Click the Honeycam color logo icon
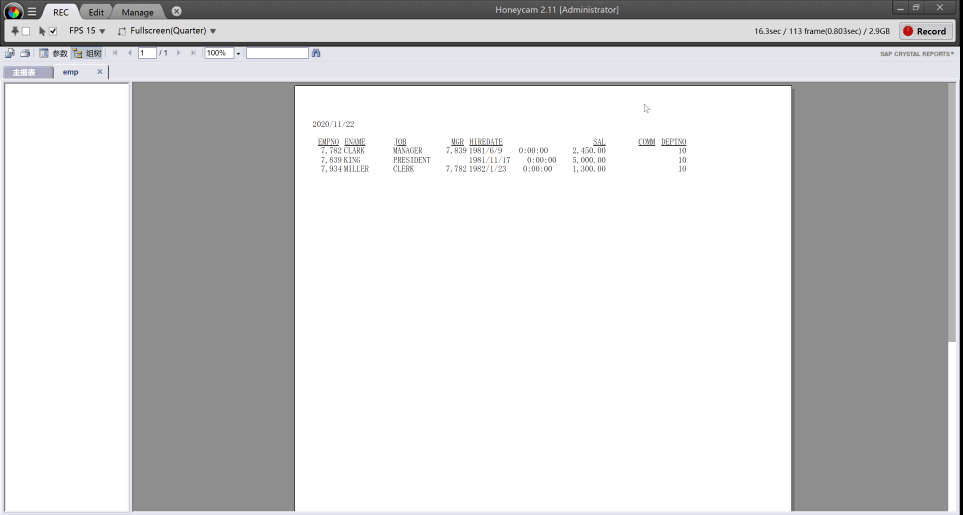 point(13,11)
